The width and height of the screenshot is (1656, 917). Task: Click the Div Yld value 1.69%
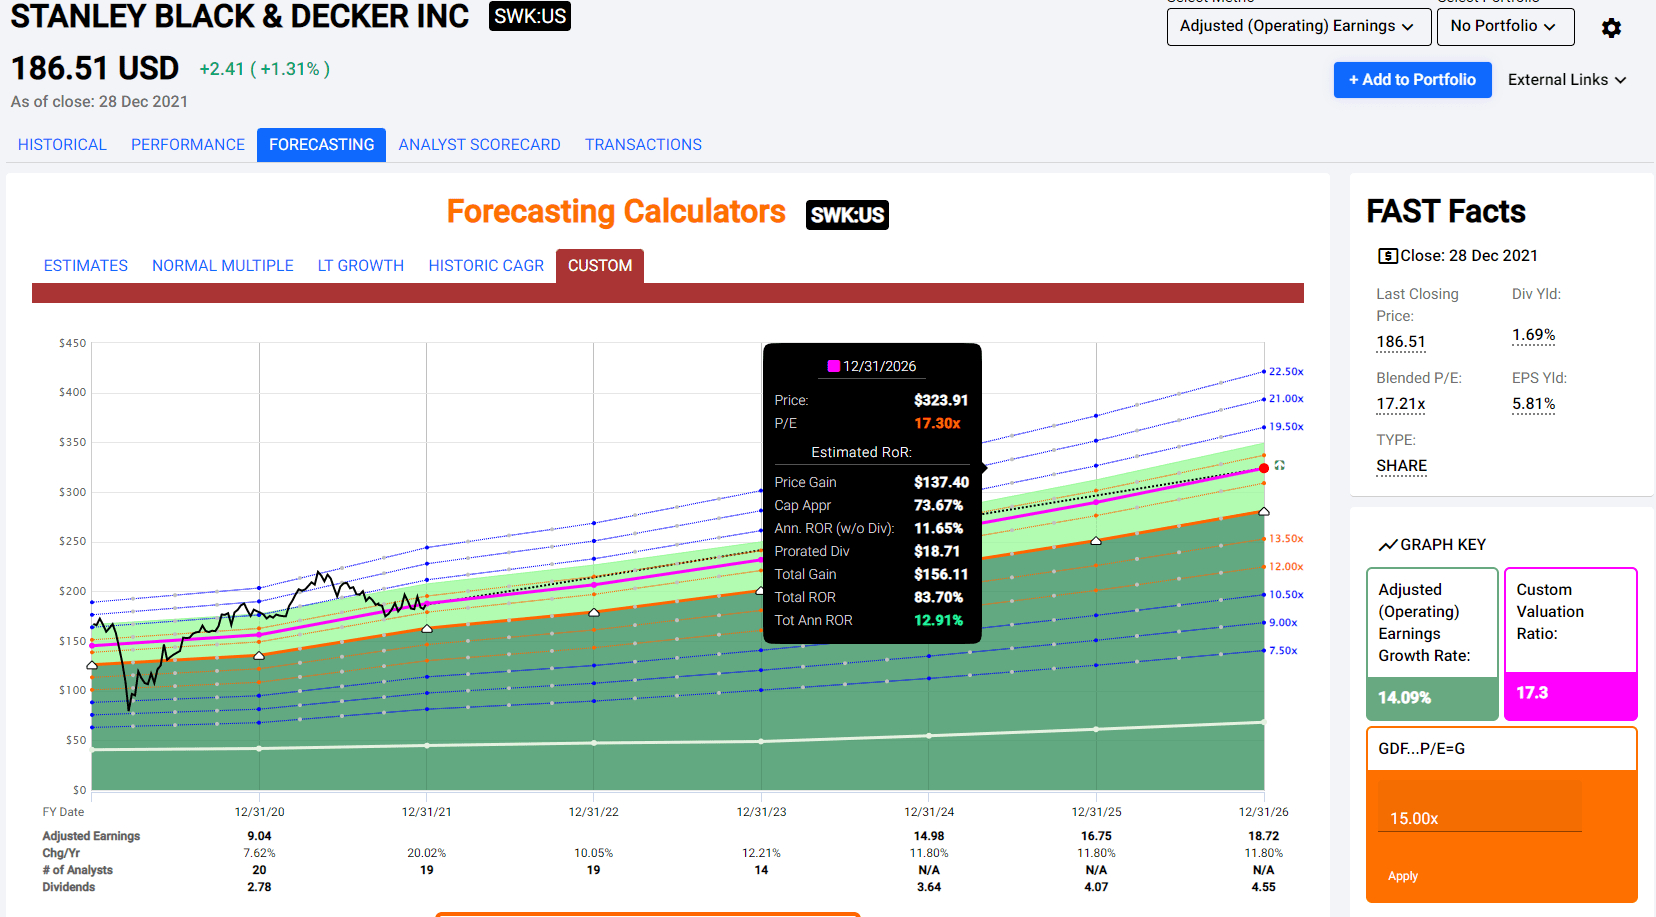pyautogui.click(x=1534, y=335)
